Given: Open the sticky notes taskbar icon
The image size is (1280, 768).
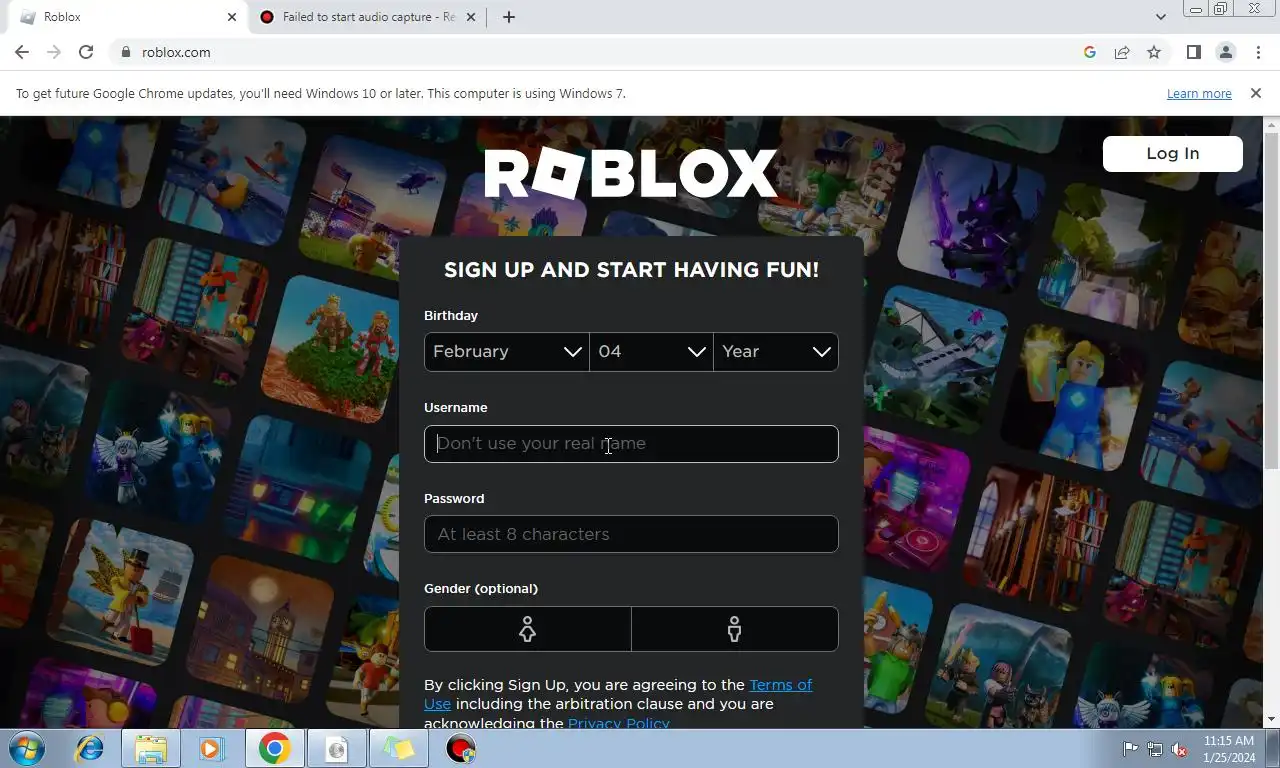Looking at the screenshot, I should tap(398, 748).
